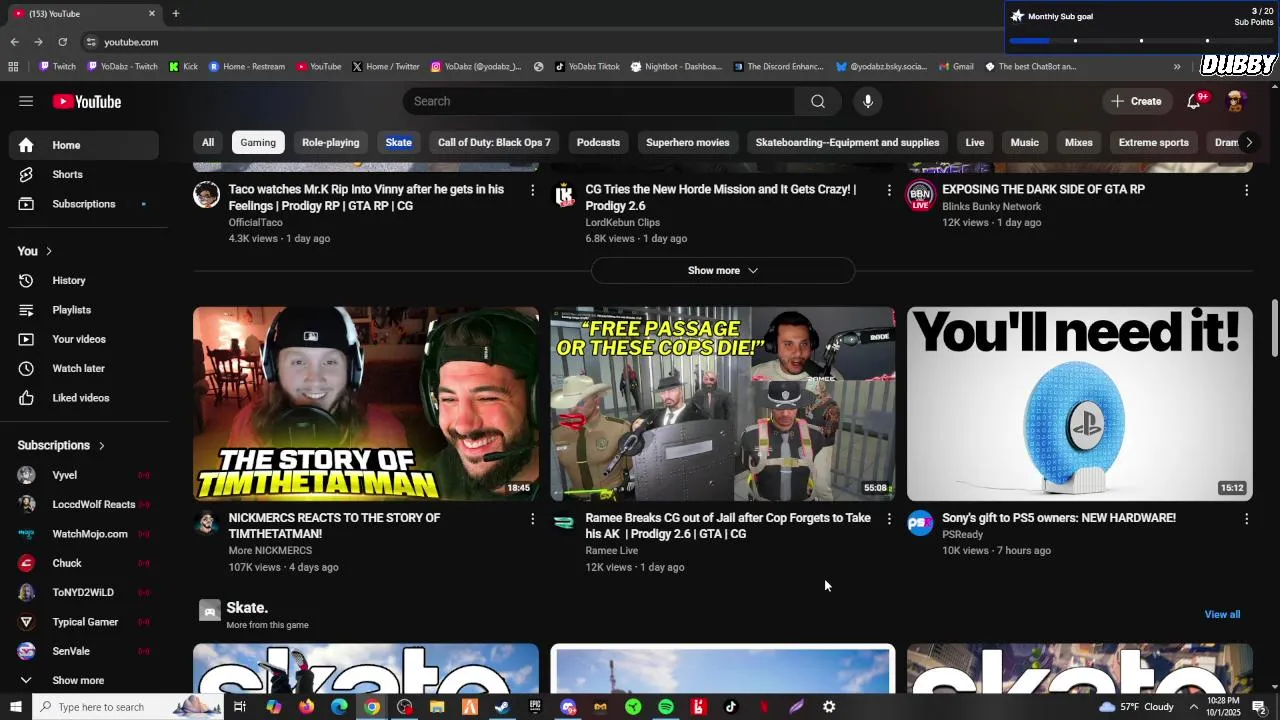Open Gmail bookmark in bookmarks bar

[956, 67]
